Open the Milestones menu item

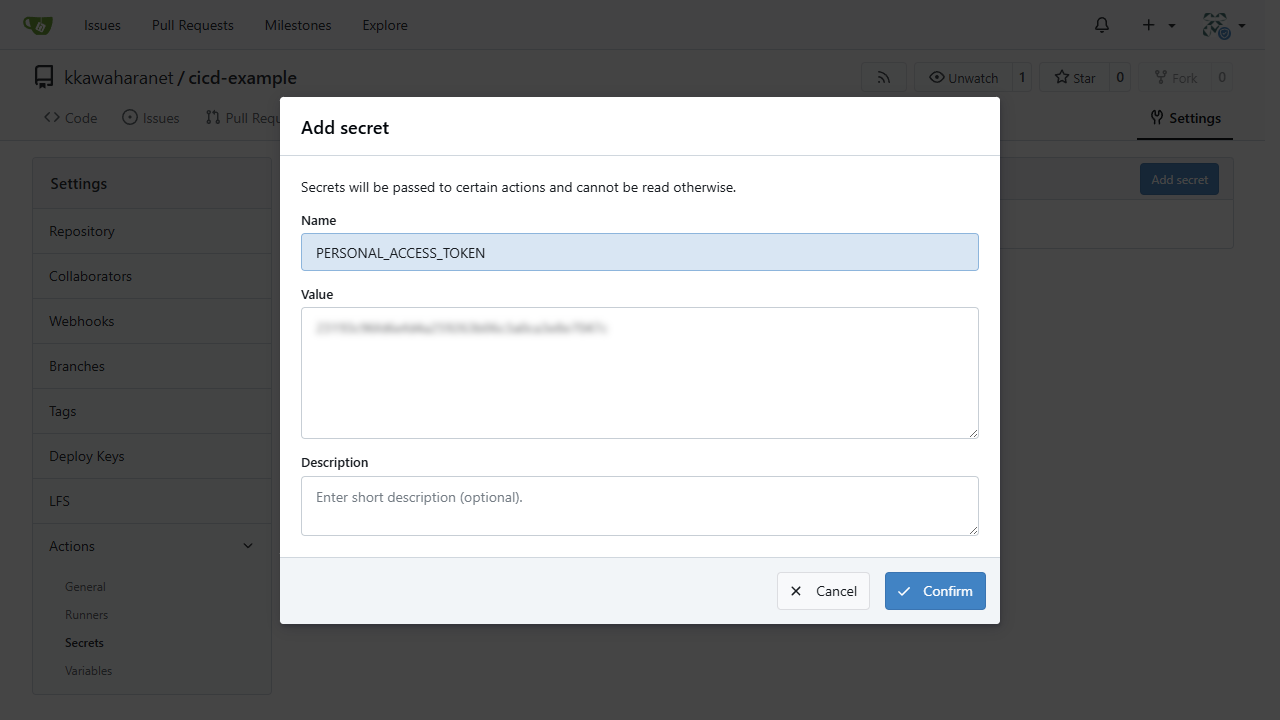[298, 25]
